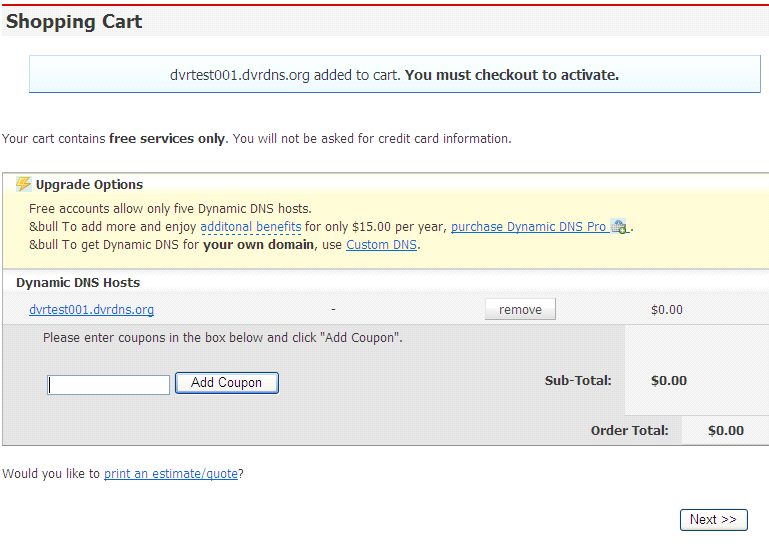Click the host row price $0.00
The image size is (769, 544).
(666, 310)
